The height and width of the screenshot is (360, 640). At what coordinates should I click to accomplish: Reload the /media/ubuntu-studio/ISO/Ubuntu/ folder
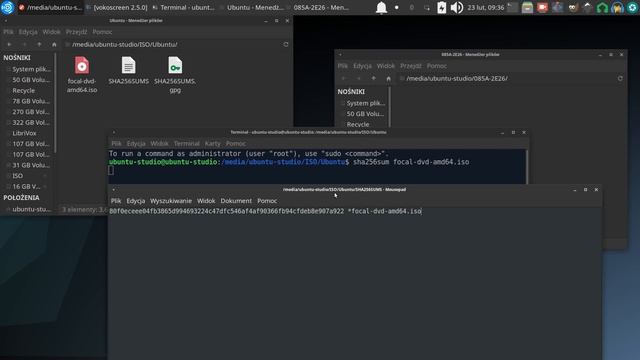(x=286, y=44)
